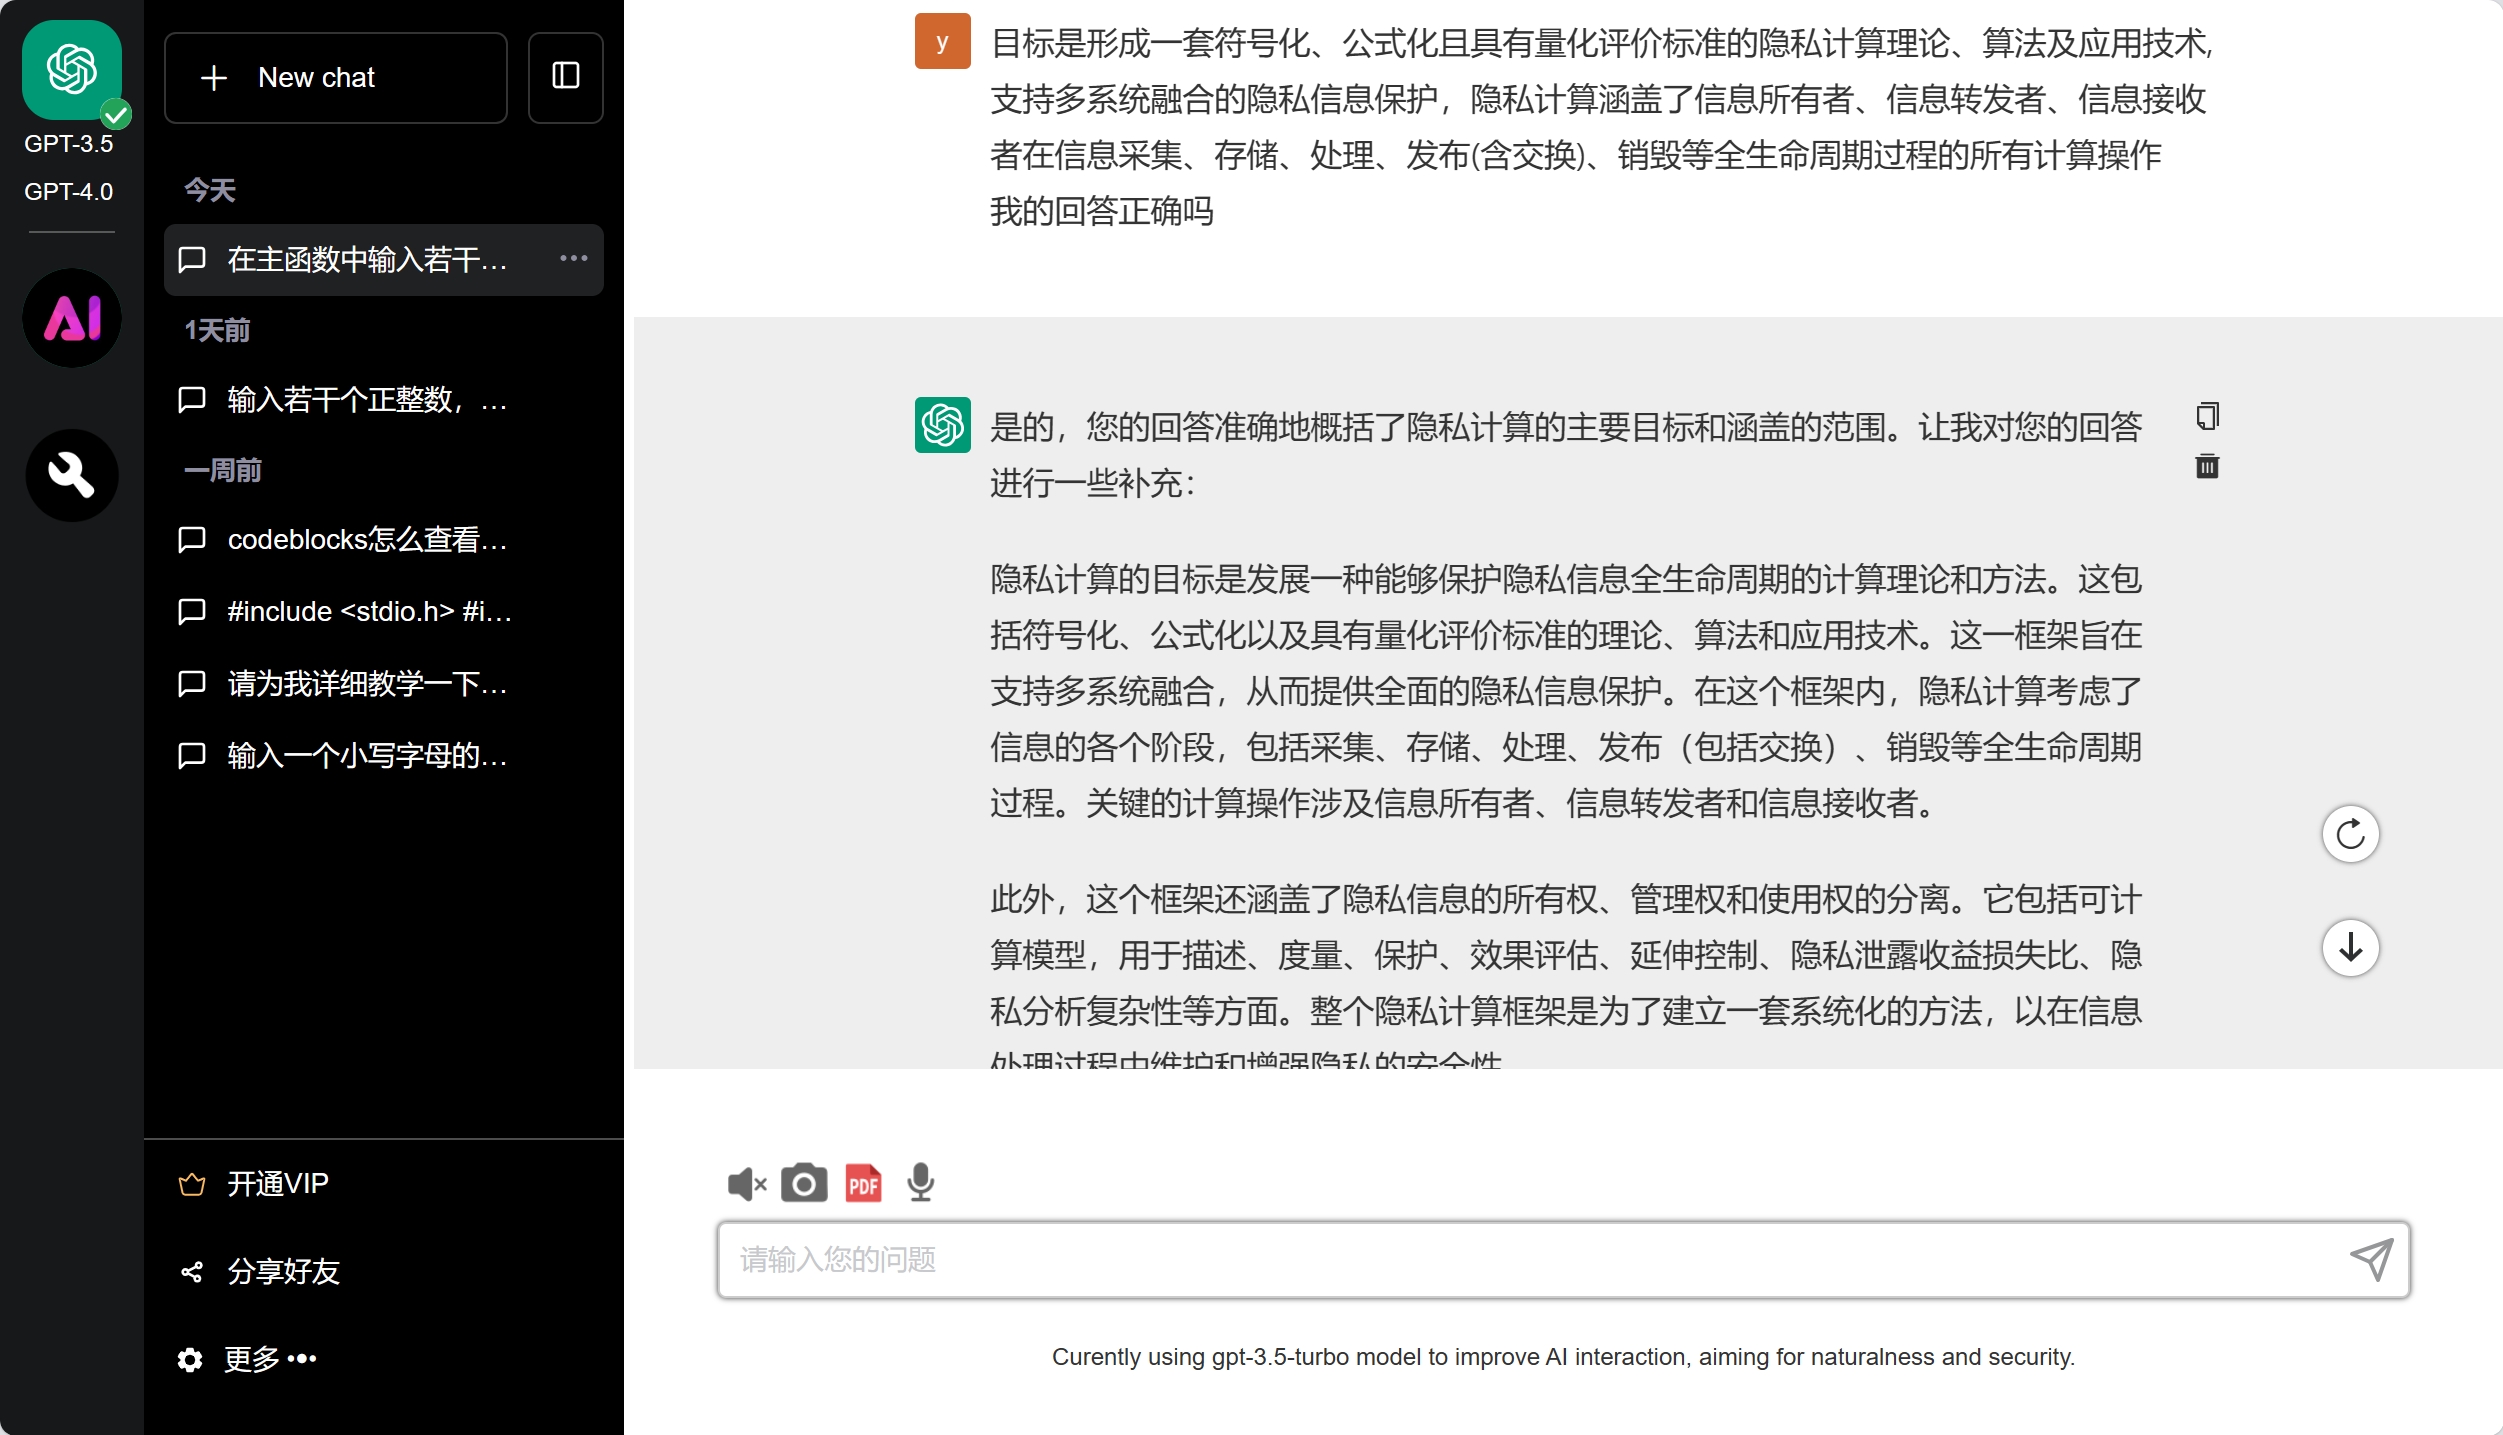This screenshot has width=2503, height=1435.
Task: Start a New chat
Action: pos(335,77)
